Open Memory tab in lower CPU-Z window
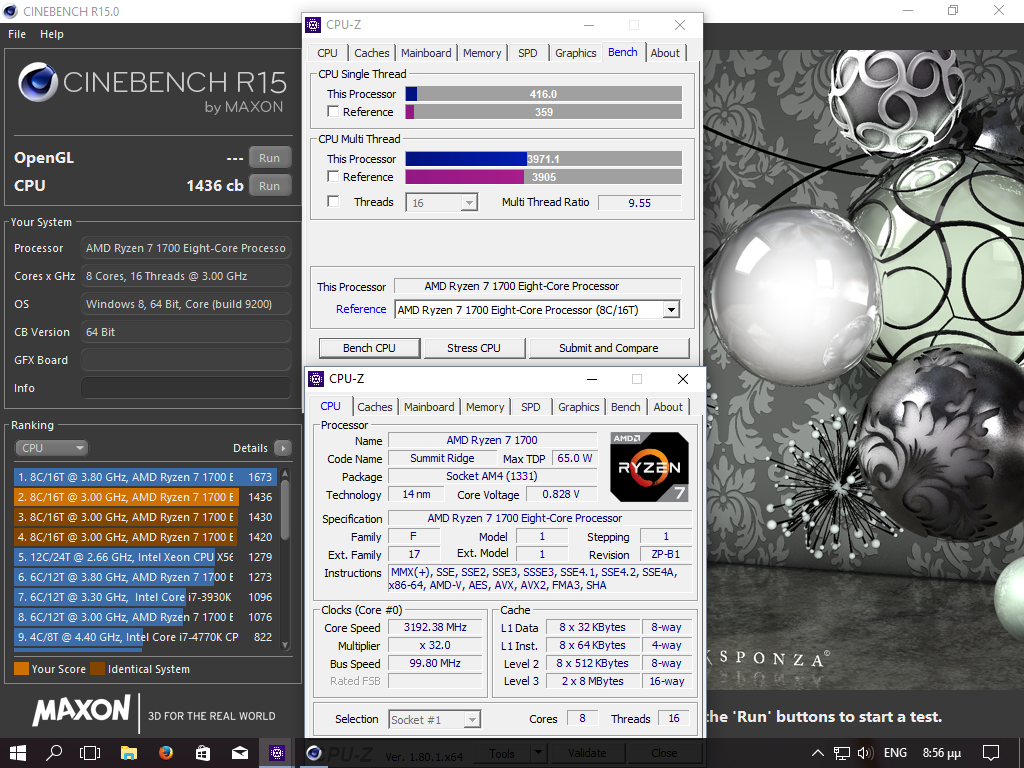 [x=485, y=407]
